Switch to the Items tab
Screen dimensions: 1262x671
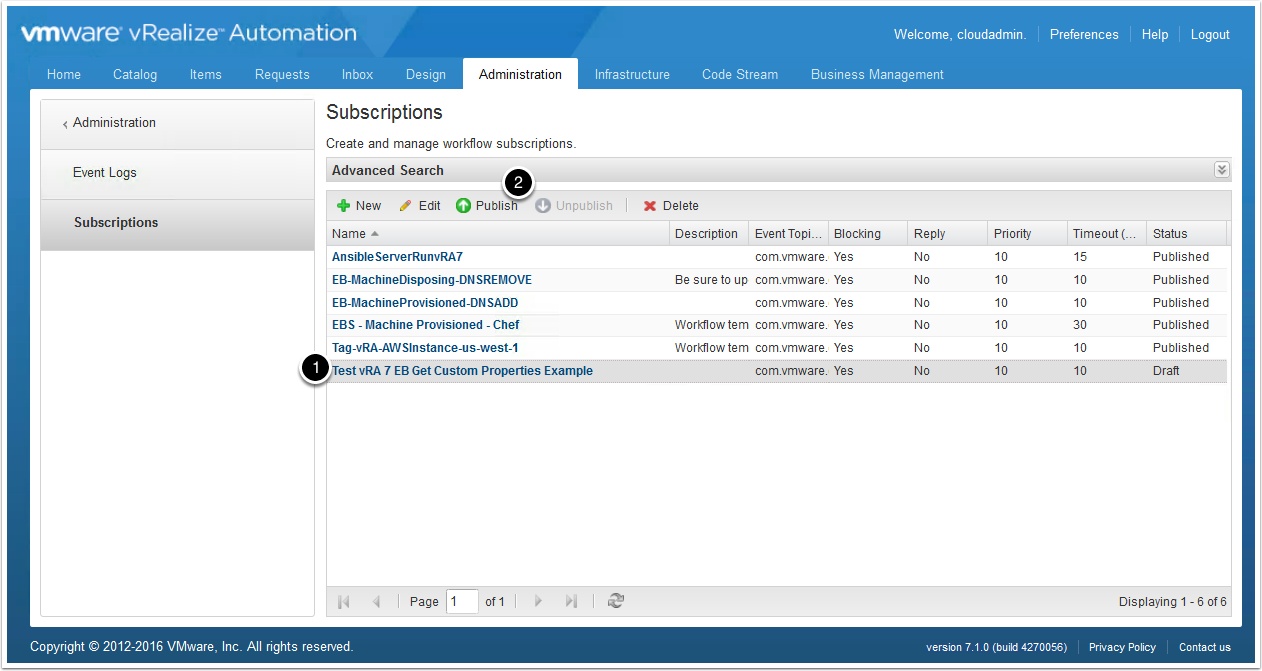point(206,74)
